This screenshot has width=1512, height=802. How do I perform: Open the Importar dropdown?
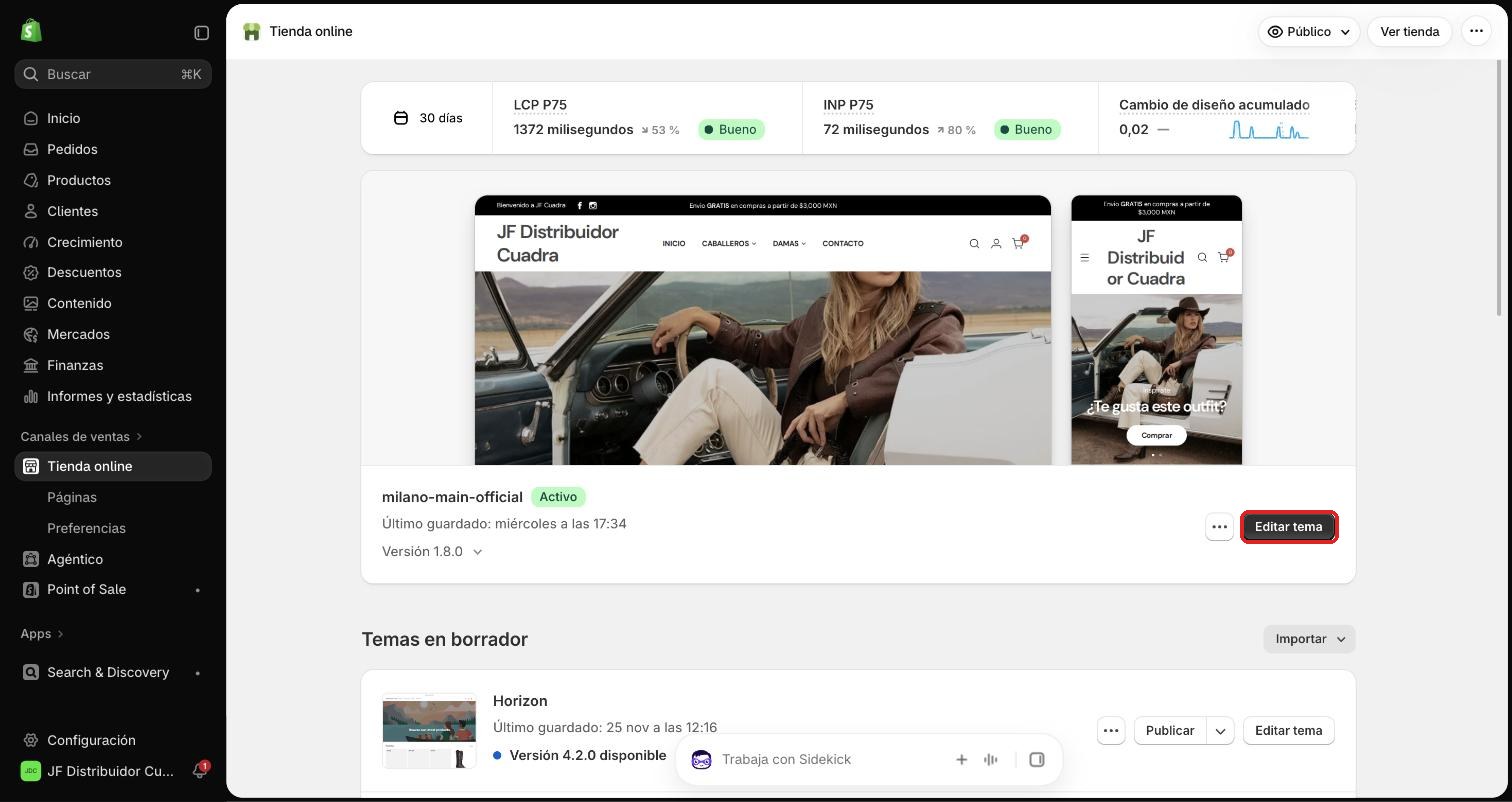1309,639
